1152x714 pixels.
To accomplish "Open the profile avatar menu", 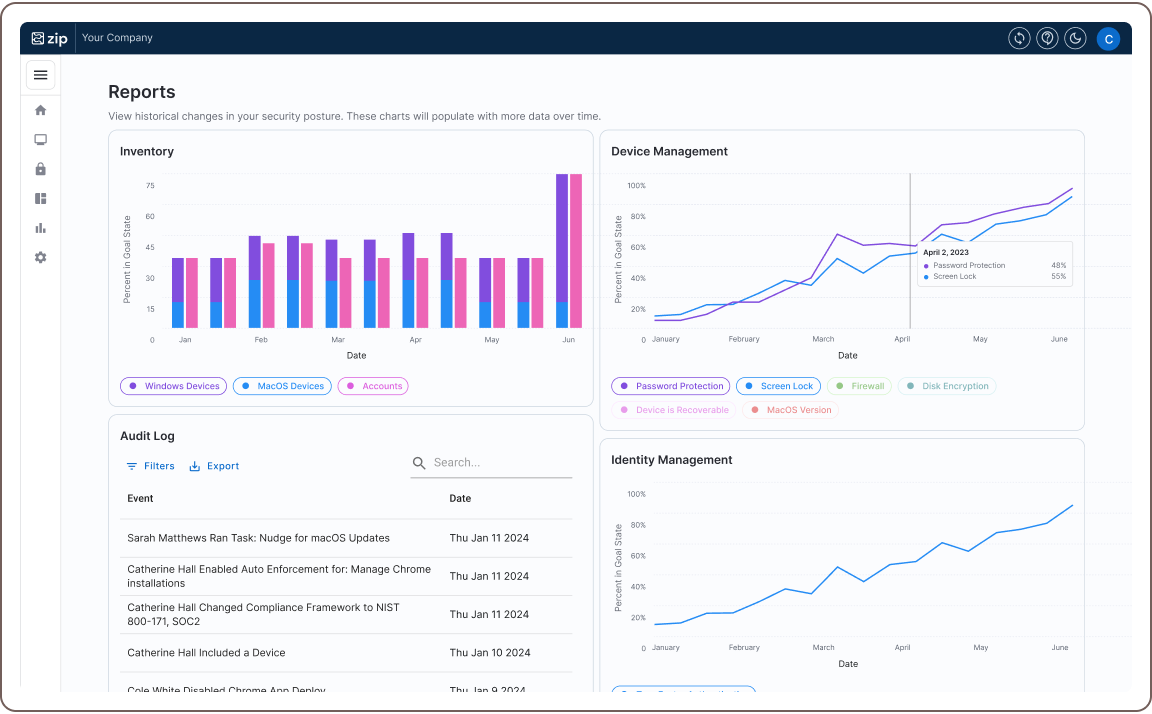I will click(1108, 38).
